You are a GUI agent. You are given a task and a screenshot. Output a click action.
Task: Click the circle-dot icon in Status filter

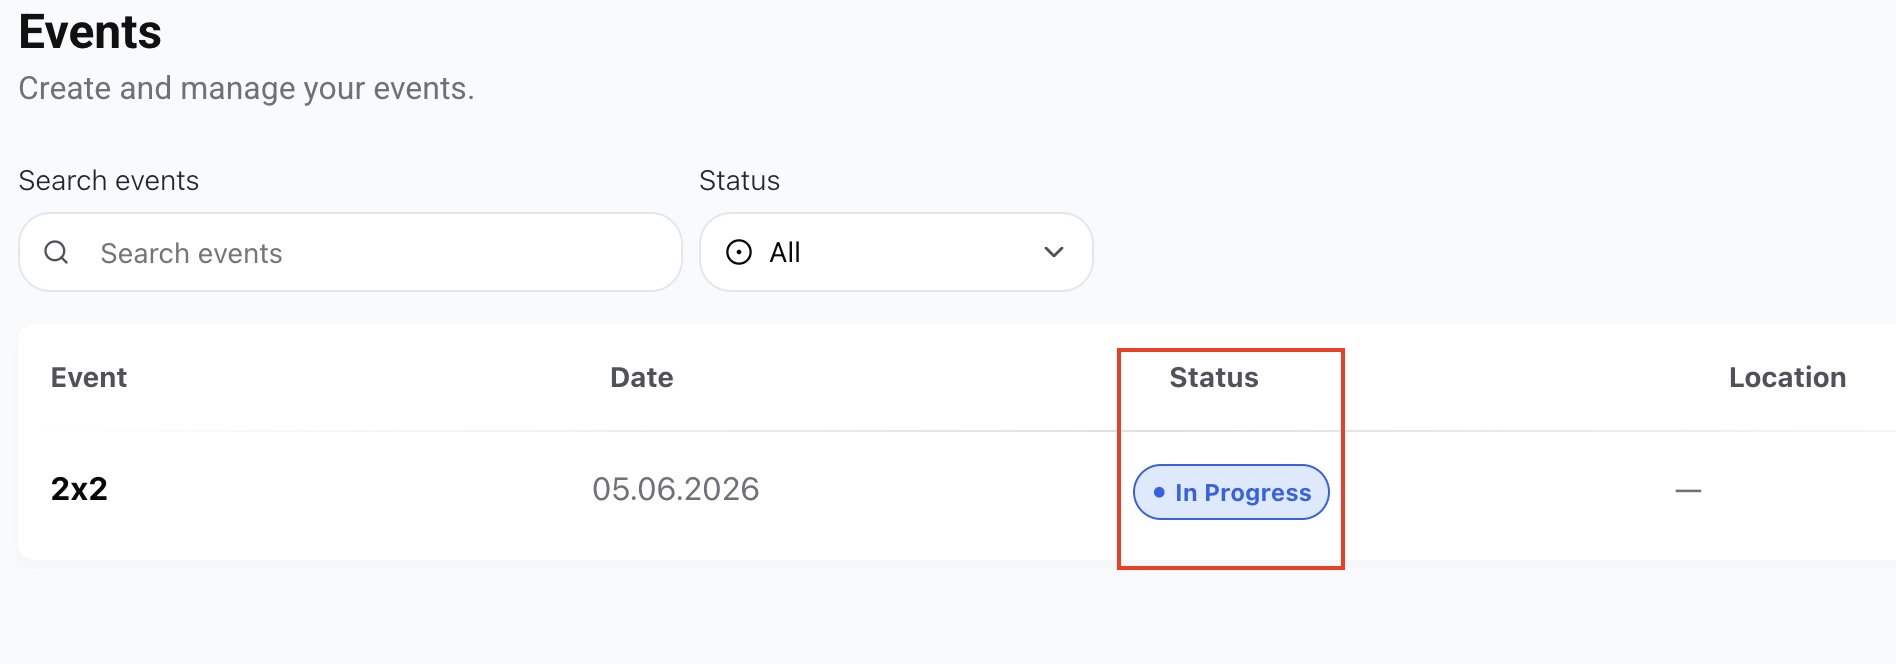coord(739,252)
